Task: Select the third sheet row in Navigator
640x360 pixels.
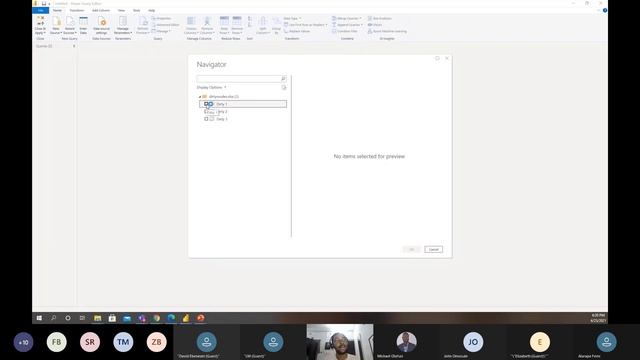Action: [x=243, y=119]
